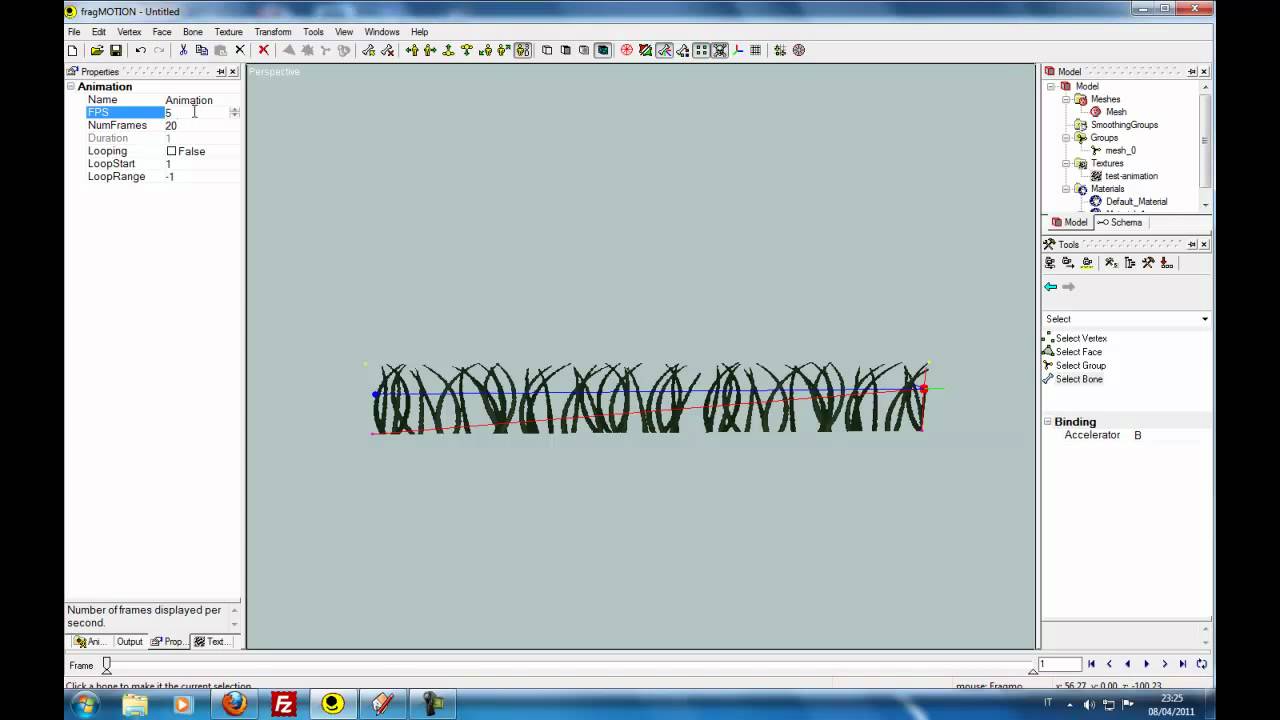The image size is (1280, 720).
Task: Collapse the Meshes tree node
Action: click(x=1066, y=100)
